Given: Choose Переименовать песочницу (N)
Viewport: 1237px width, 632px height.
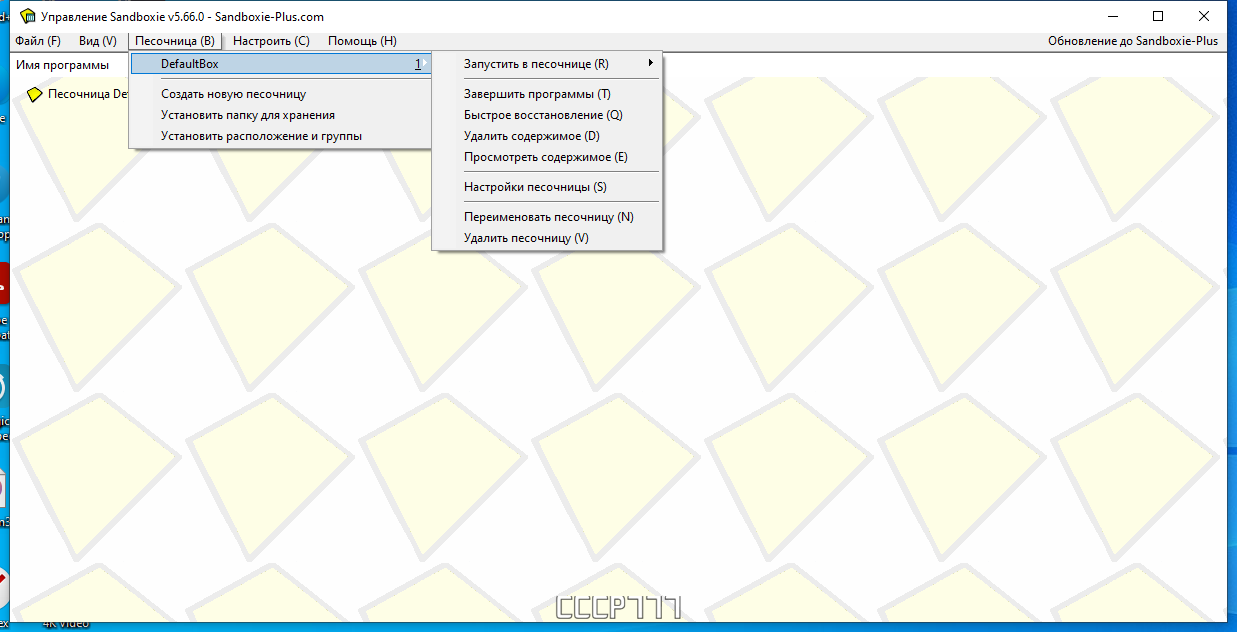Looking at the screenshot, I should (547, 217).
